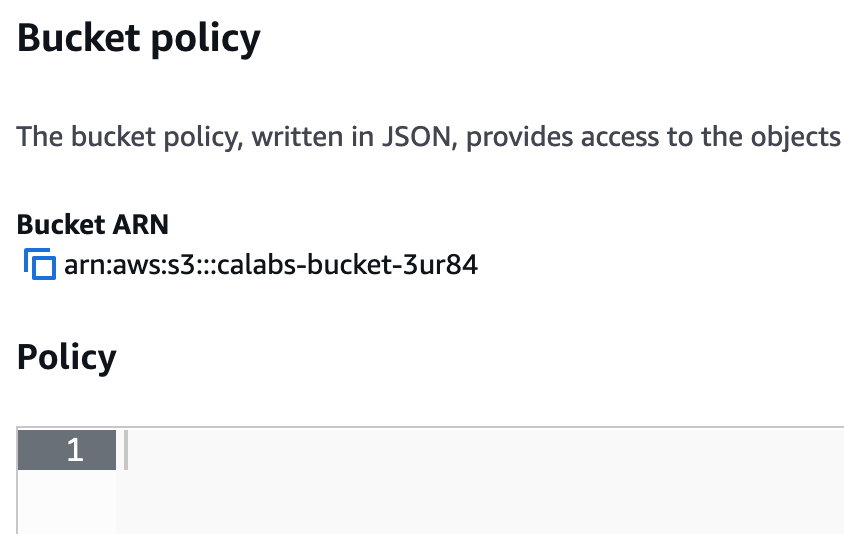
Task: Click the top border of the policy editor
Action: [x=430, y=427]
